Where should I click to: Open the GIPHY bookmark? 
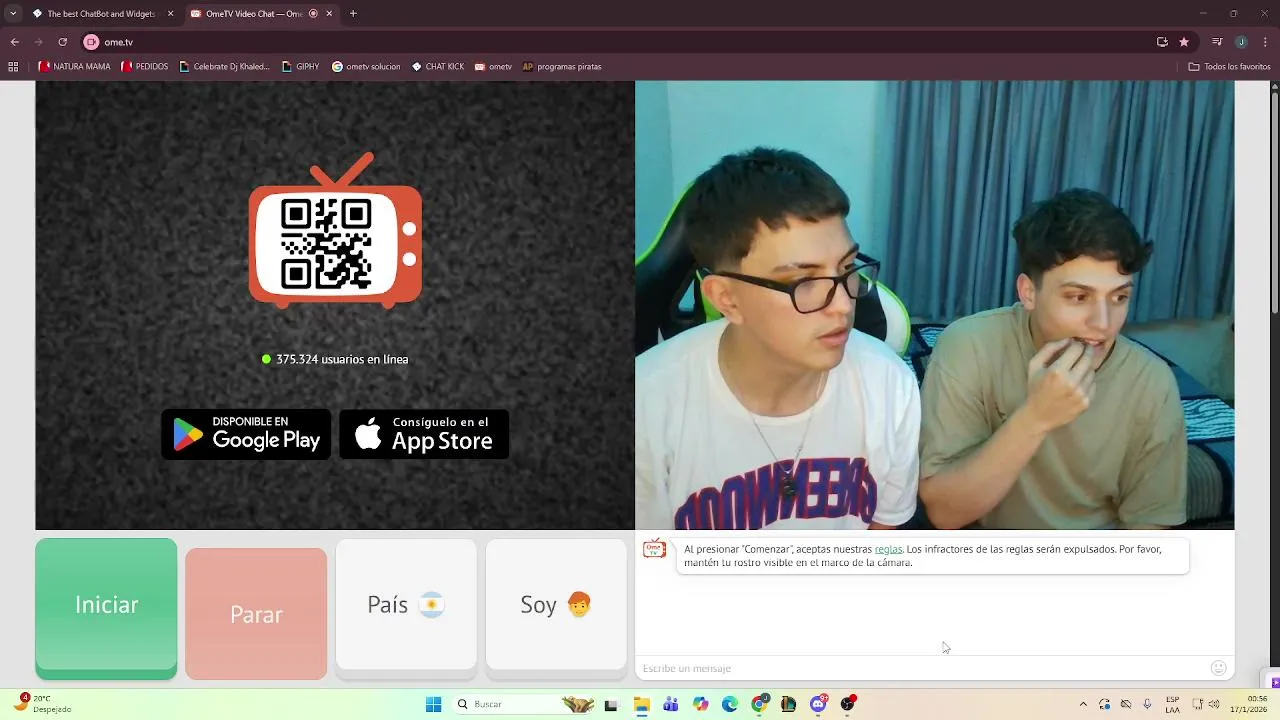301,67
